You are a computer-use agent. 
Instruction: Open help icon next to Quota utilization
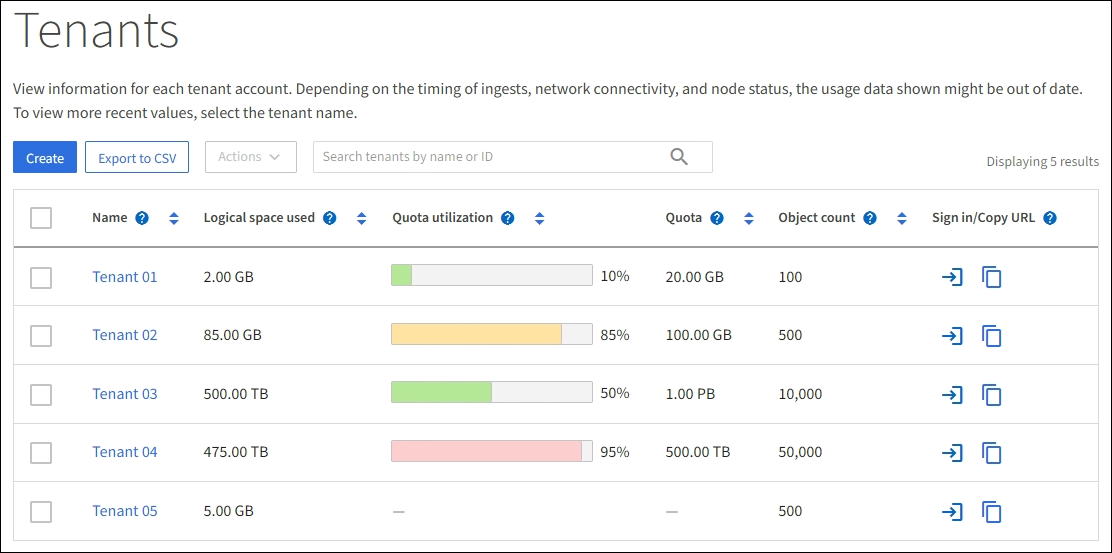(x=508, y=218)
